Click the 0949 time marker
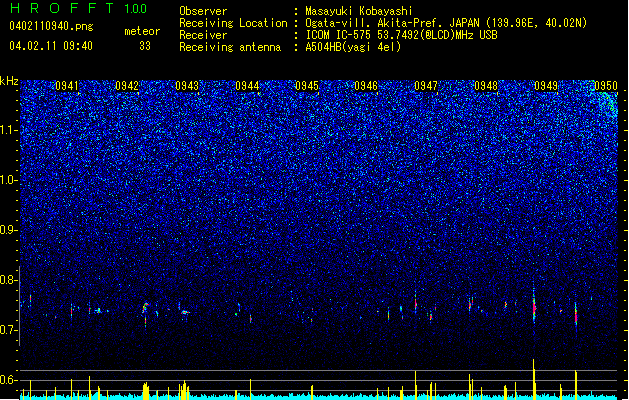The height and width of the screenshot is (400, 629). coord(546,86)
